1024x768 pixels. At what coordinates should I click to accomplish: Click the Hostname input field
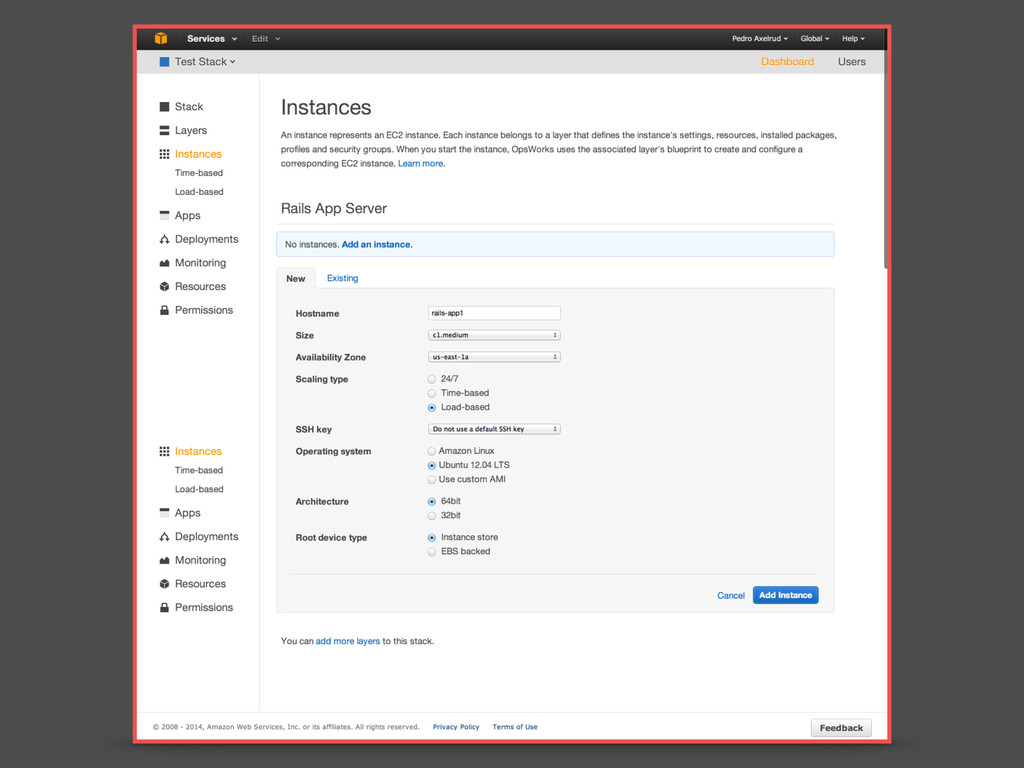(x=494, y=313)
